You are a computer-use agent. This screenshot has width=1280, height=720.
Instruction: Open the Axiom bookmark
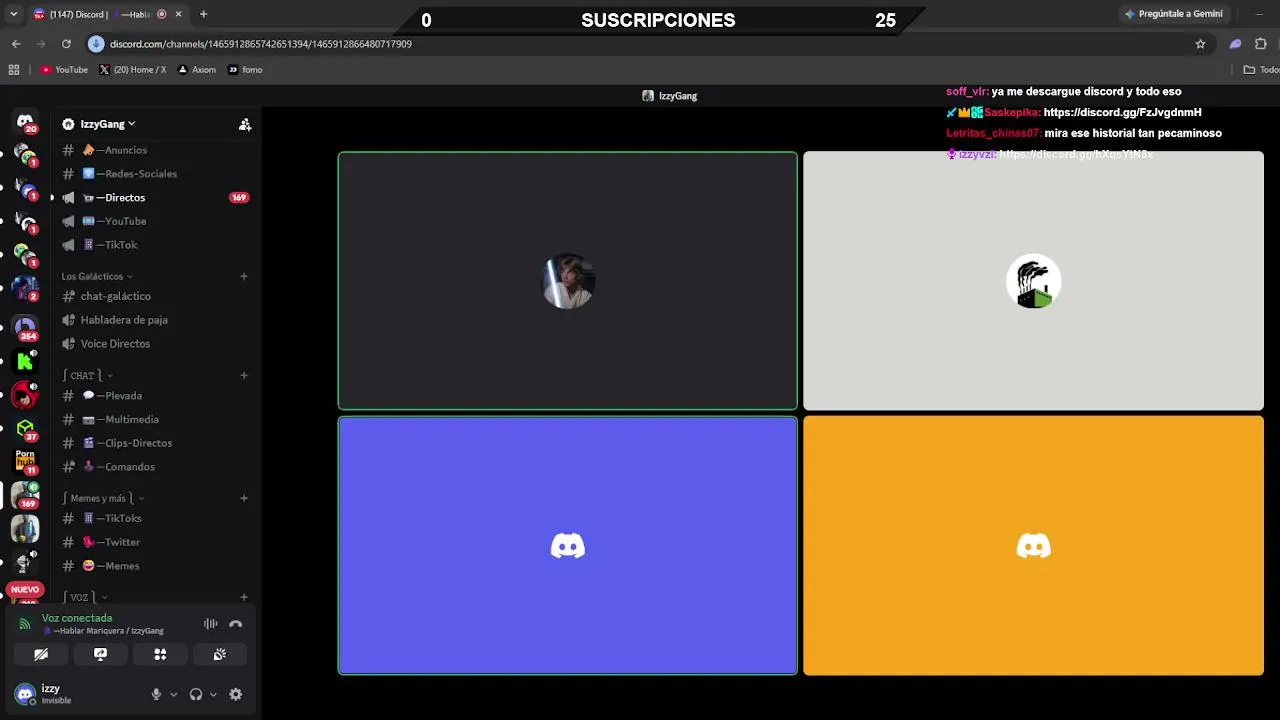click(x=197, y=70)
